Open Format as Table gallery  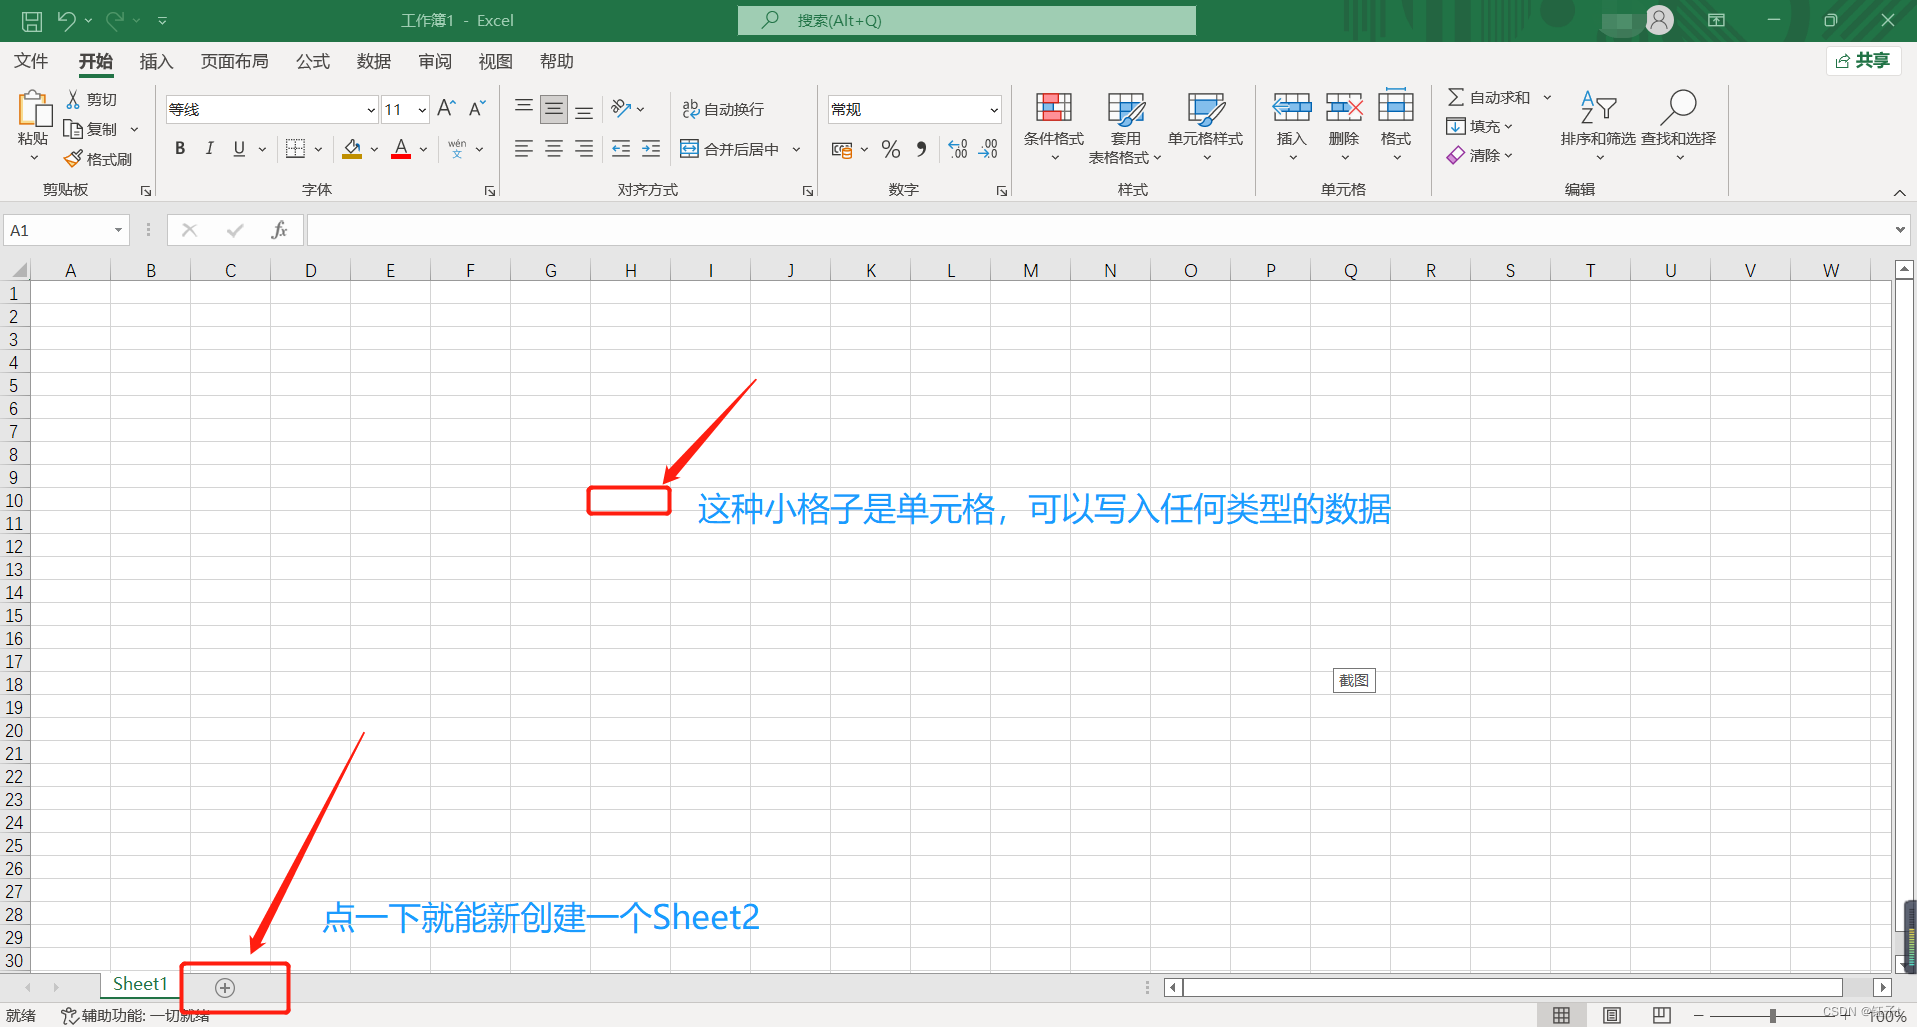pyautogui.click(x=1125, y=127)
